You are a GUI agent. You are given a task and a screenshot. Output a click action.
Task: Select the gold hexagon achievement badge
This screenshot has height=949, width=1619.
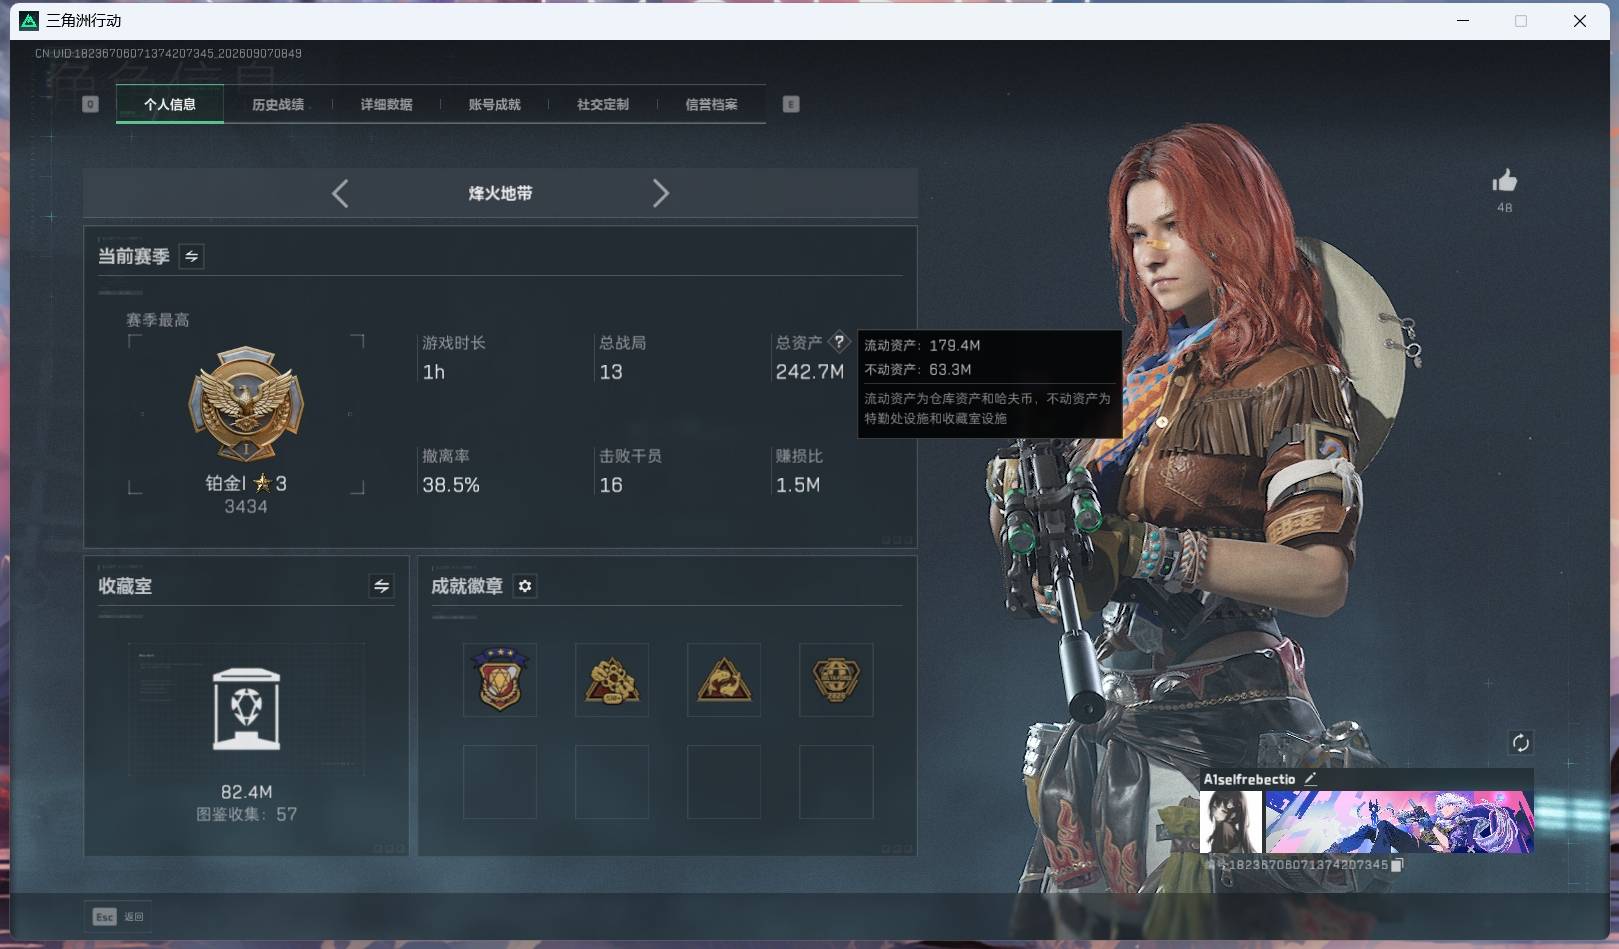(836, 680)
